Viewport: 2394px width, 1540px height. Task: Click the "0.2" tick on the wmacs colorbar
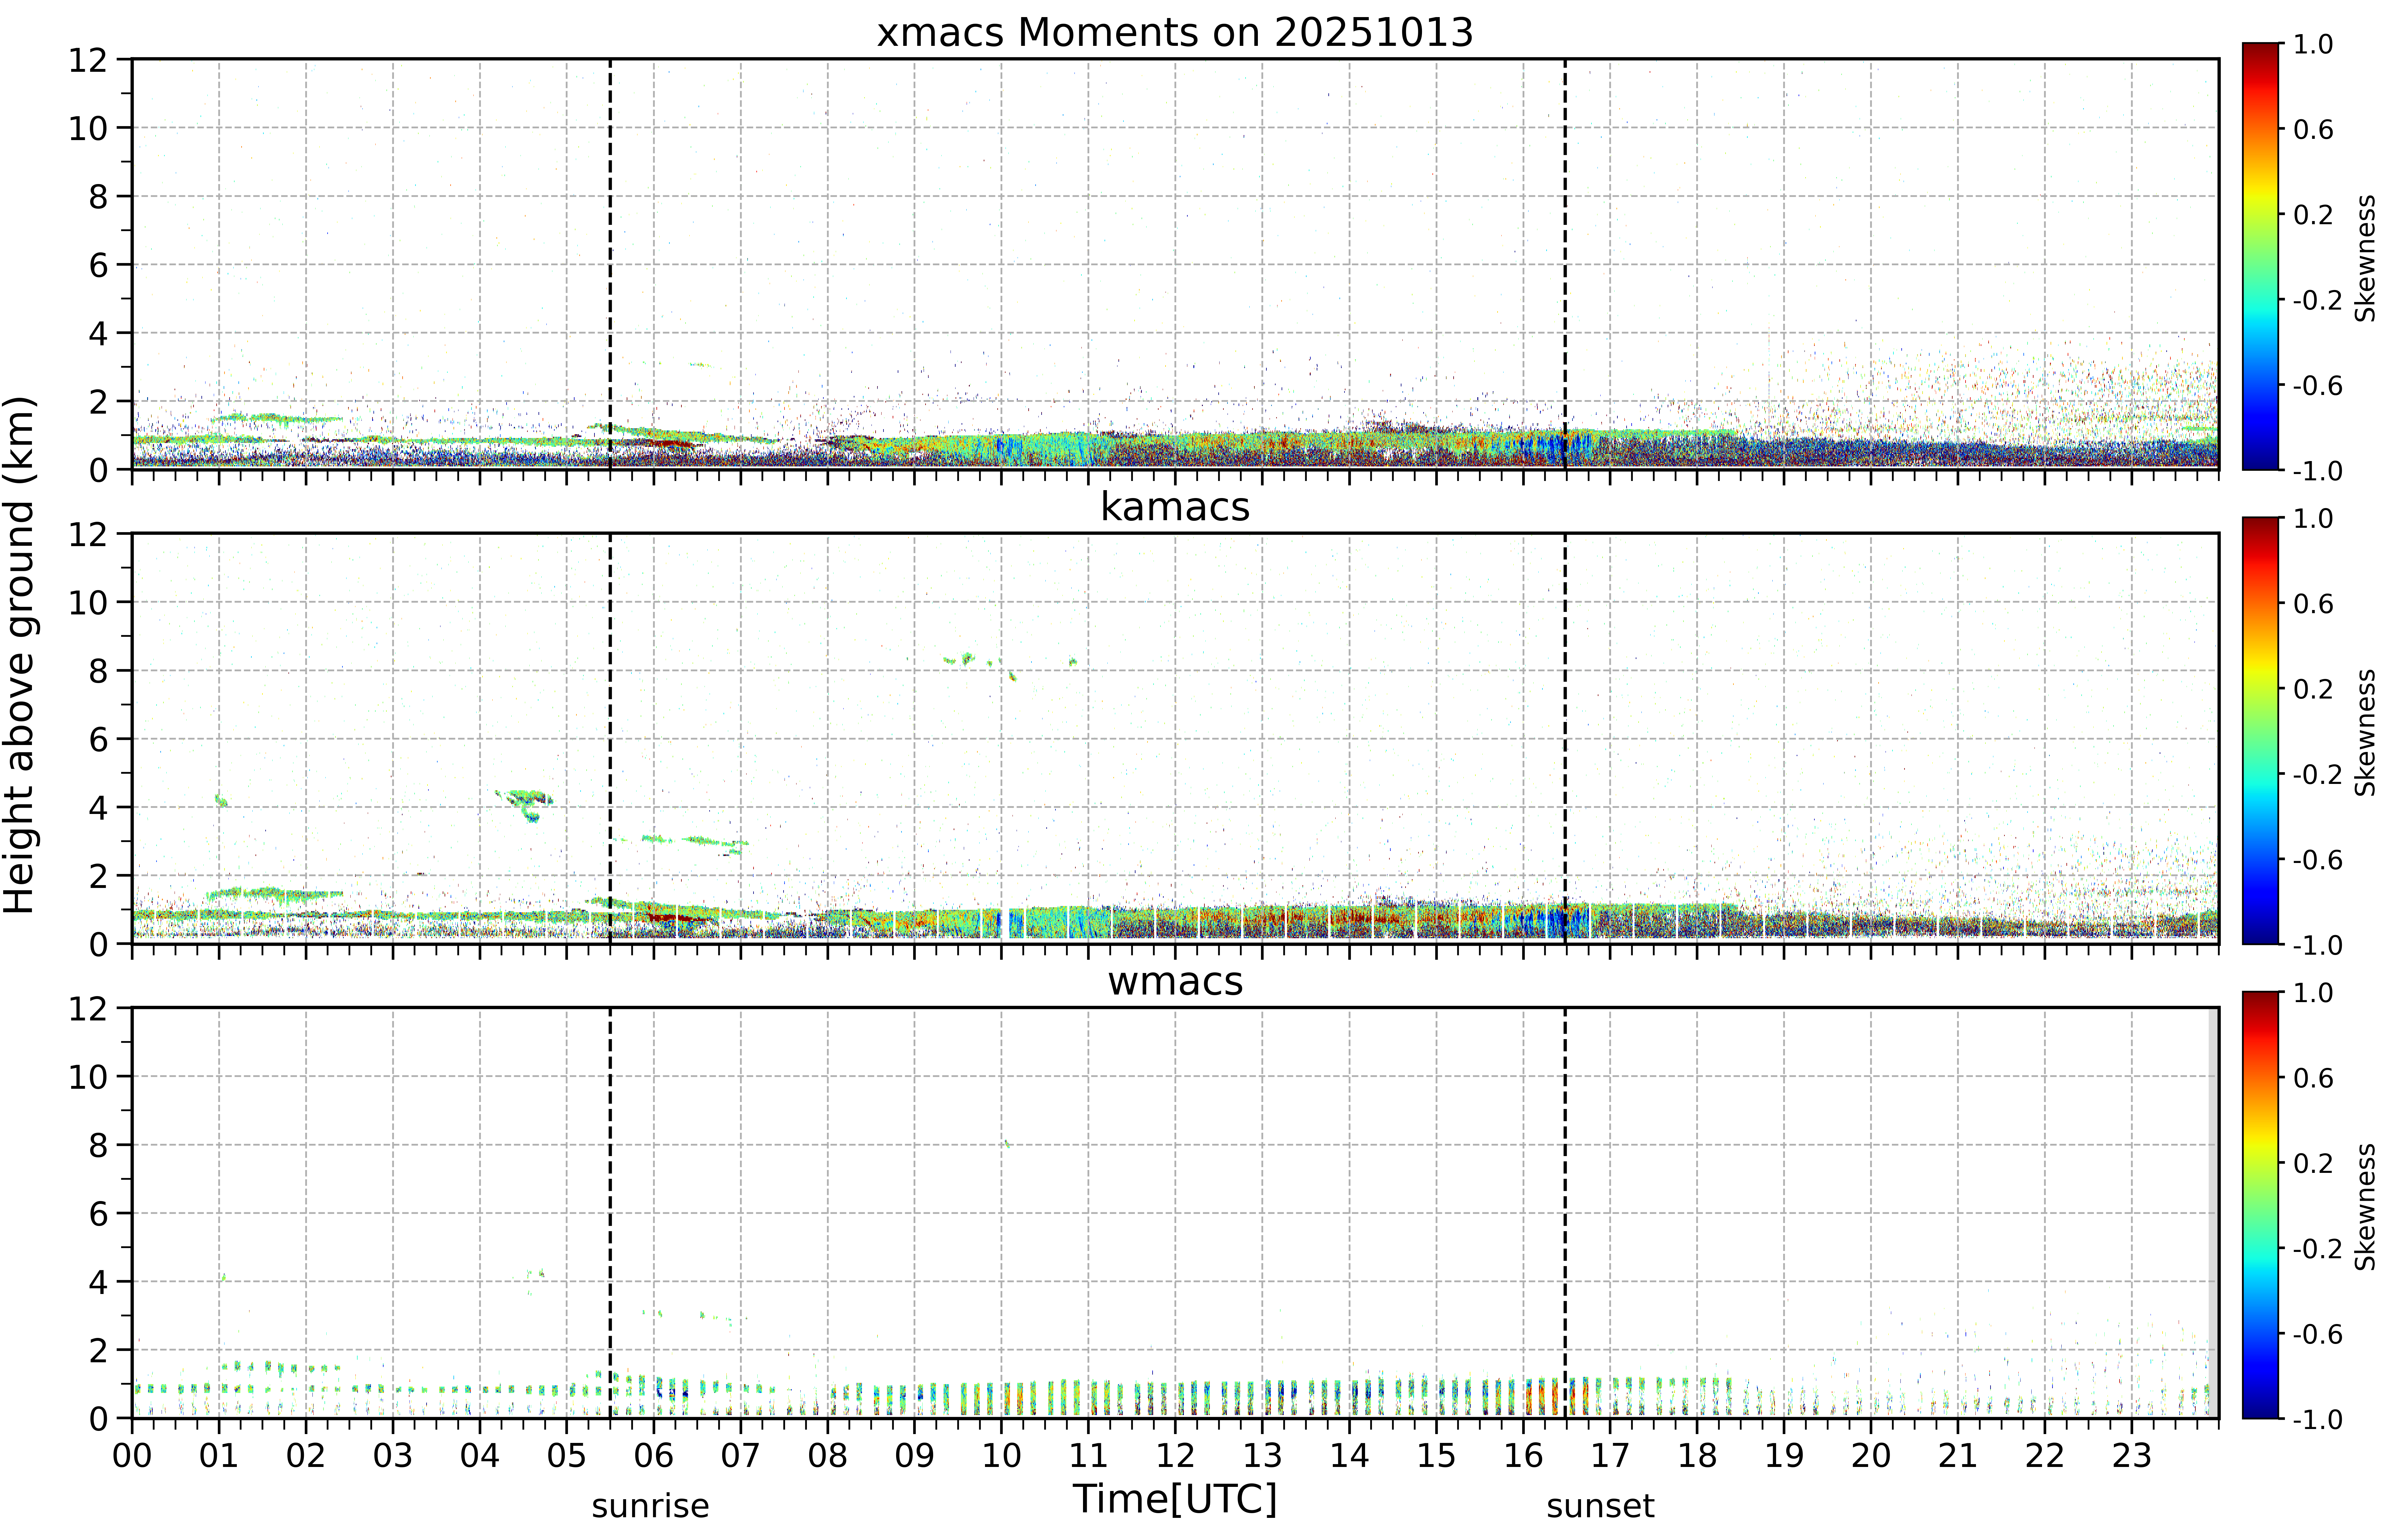pos(2313,1163)
